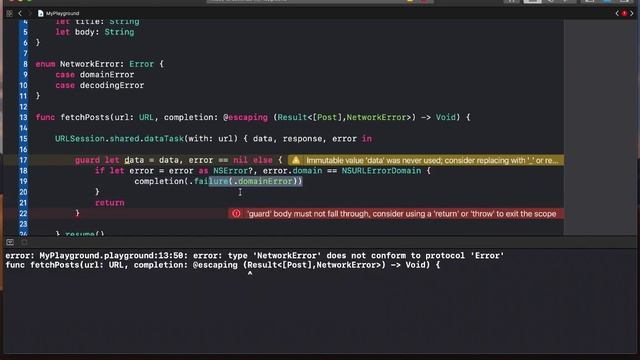This screenshot has height=360, width=640.
Task: Click the MyPlayground file icon in jump bar
Action: point(40,13)
